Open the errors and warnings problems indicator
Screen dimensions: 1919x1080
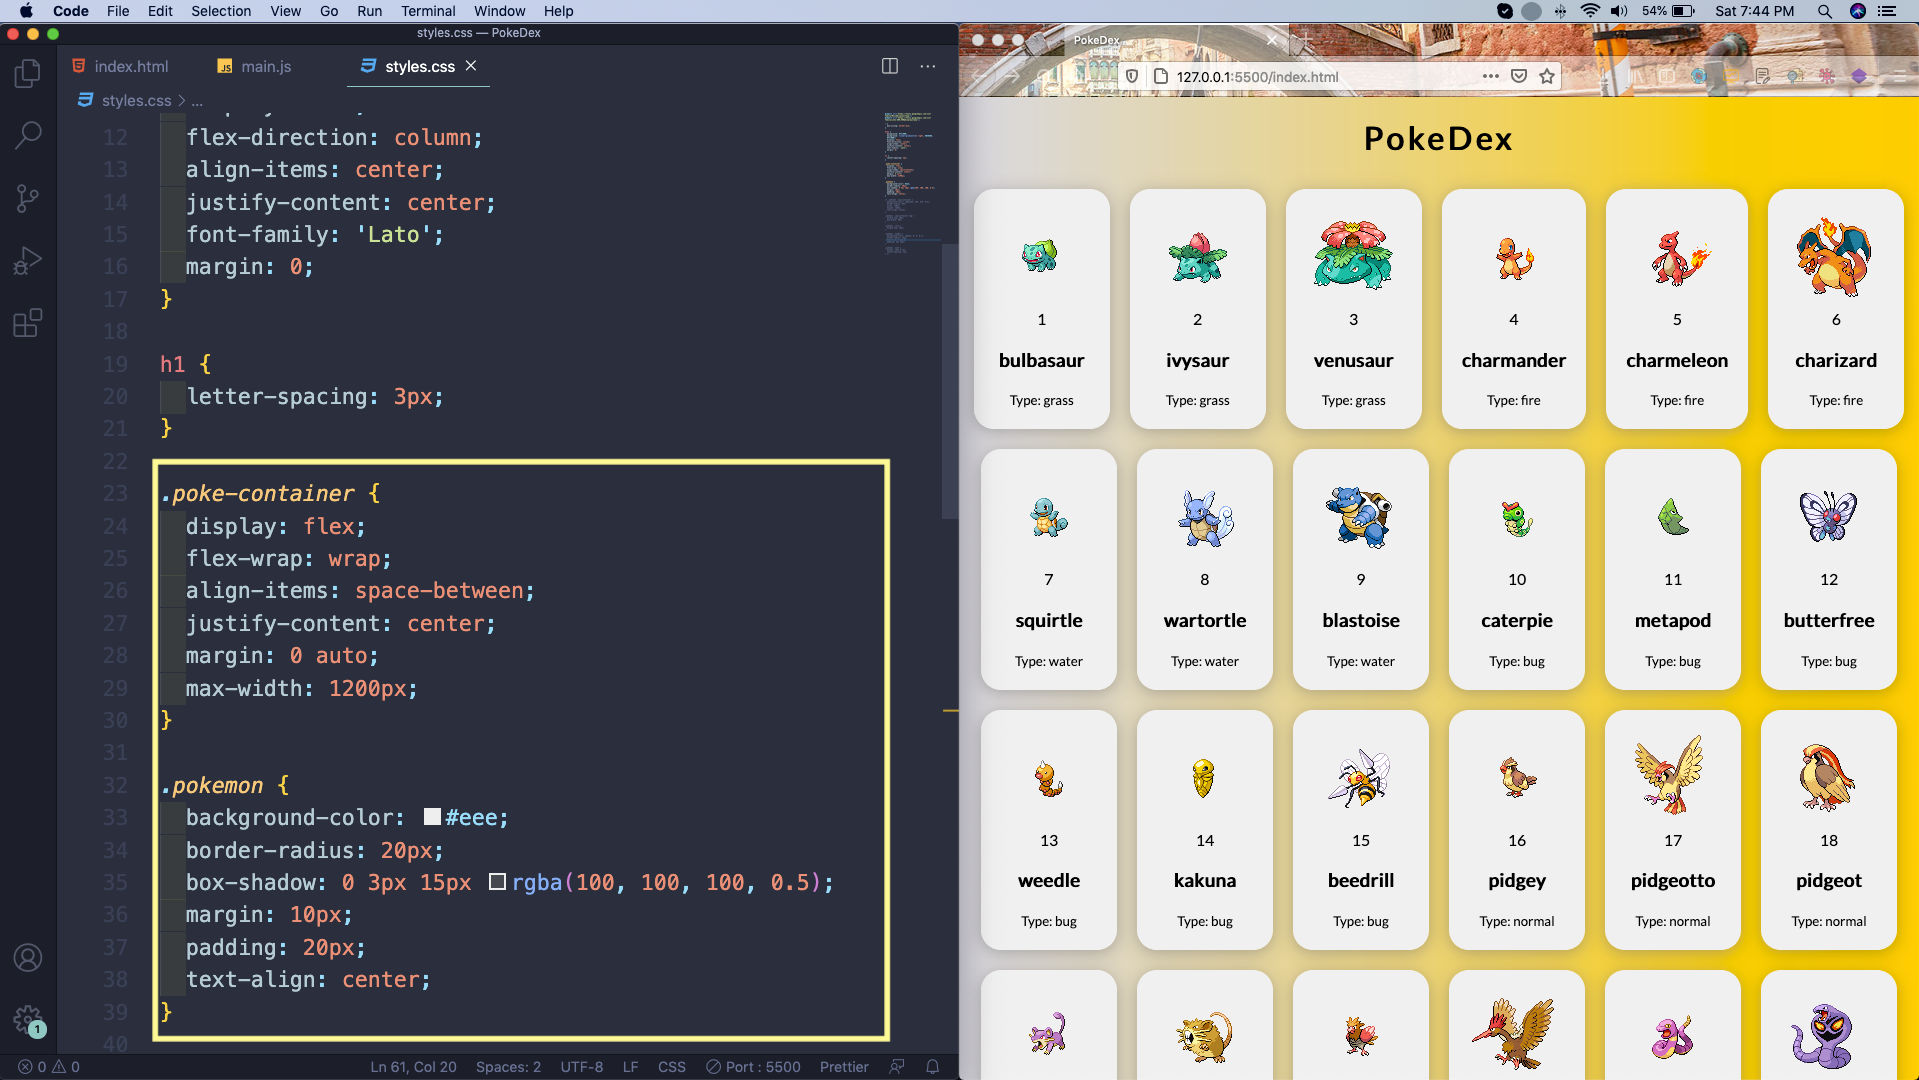(49, 1067)
